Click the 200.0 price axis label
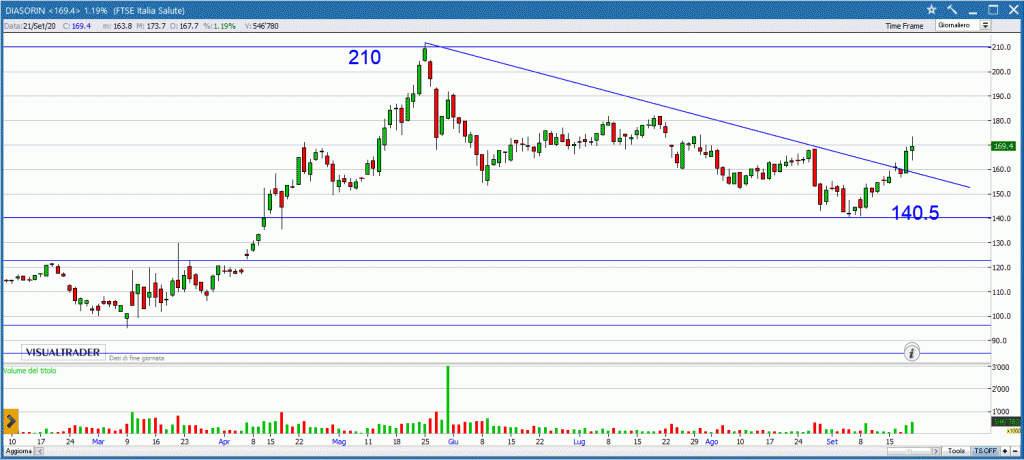Viewport: 1024px width, 460px height. (x=1003, y=72)
